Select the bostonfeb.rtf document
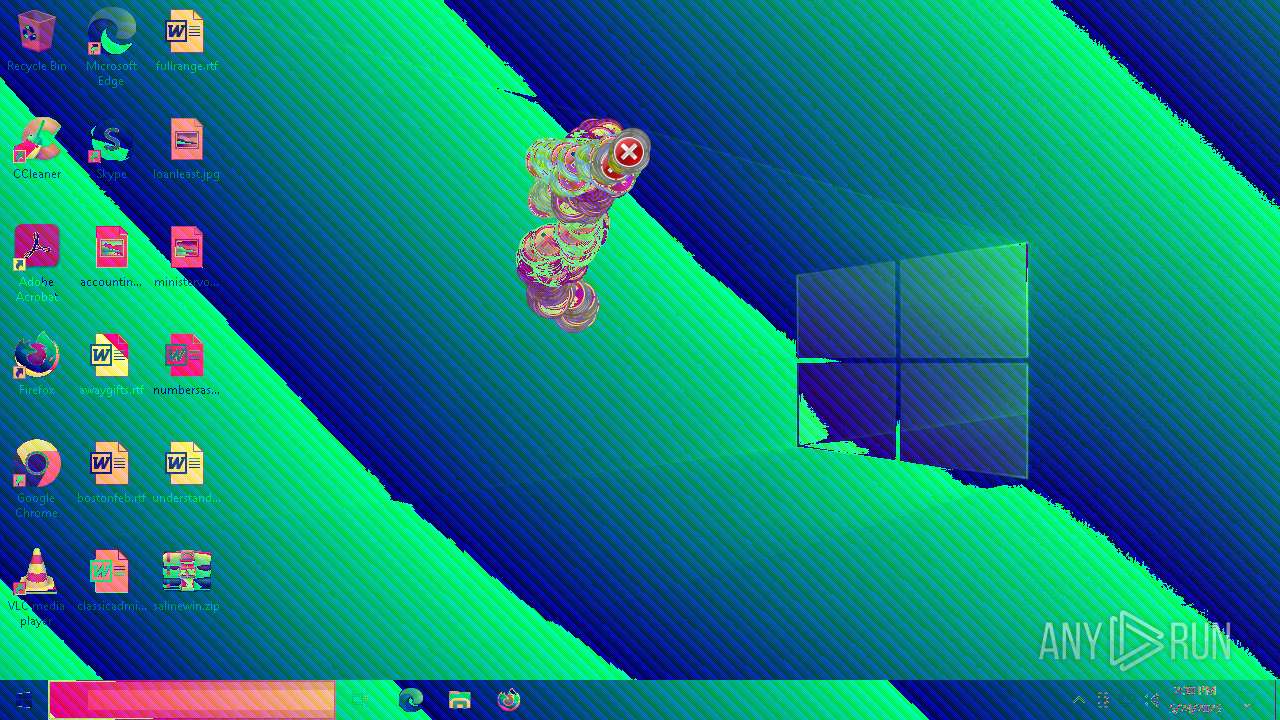The width and height of the screenshot is (1280, 720). (x=111, y=472)
